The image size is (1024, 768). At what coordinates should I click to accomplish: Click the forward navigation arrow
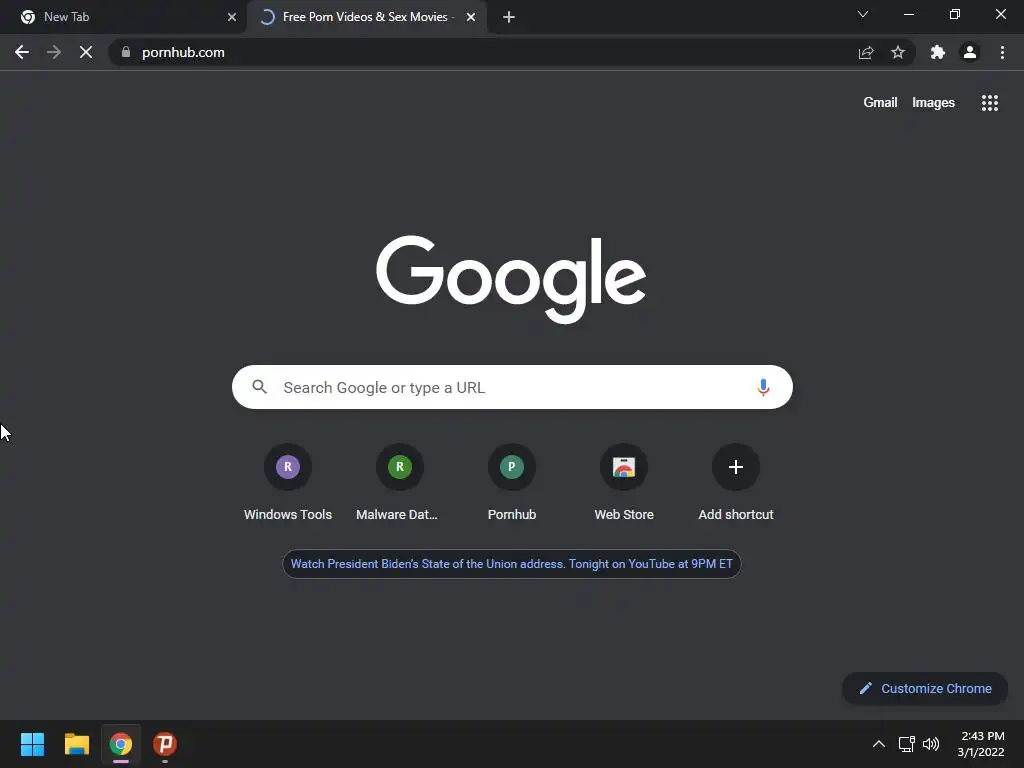[54, 52]
